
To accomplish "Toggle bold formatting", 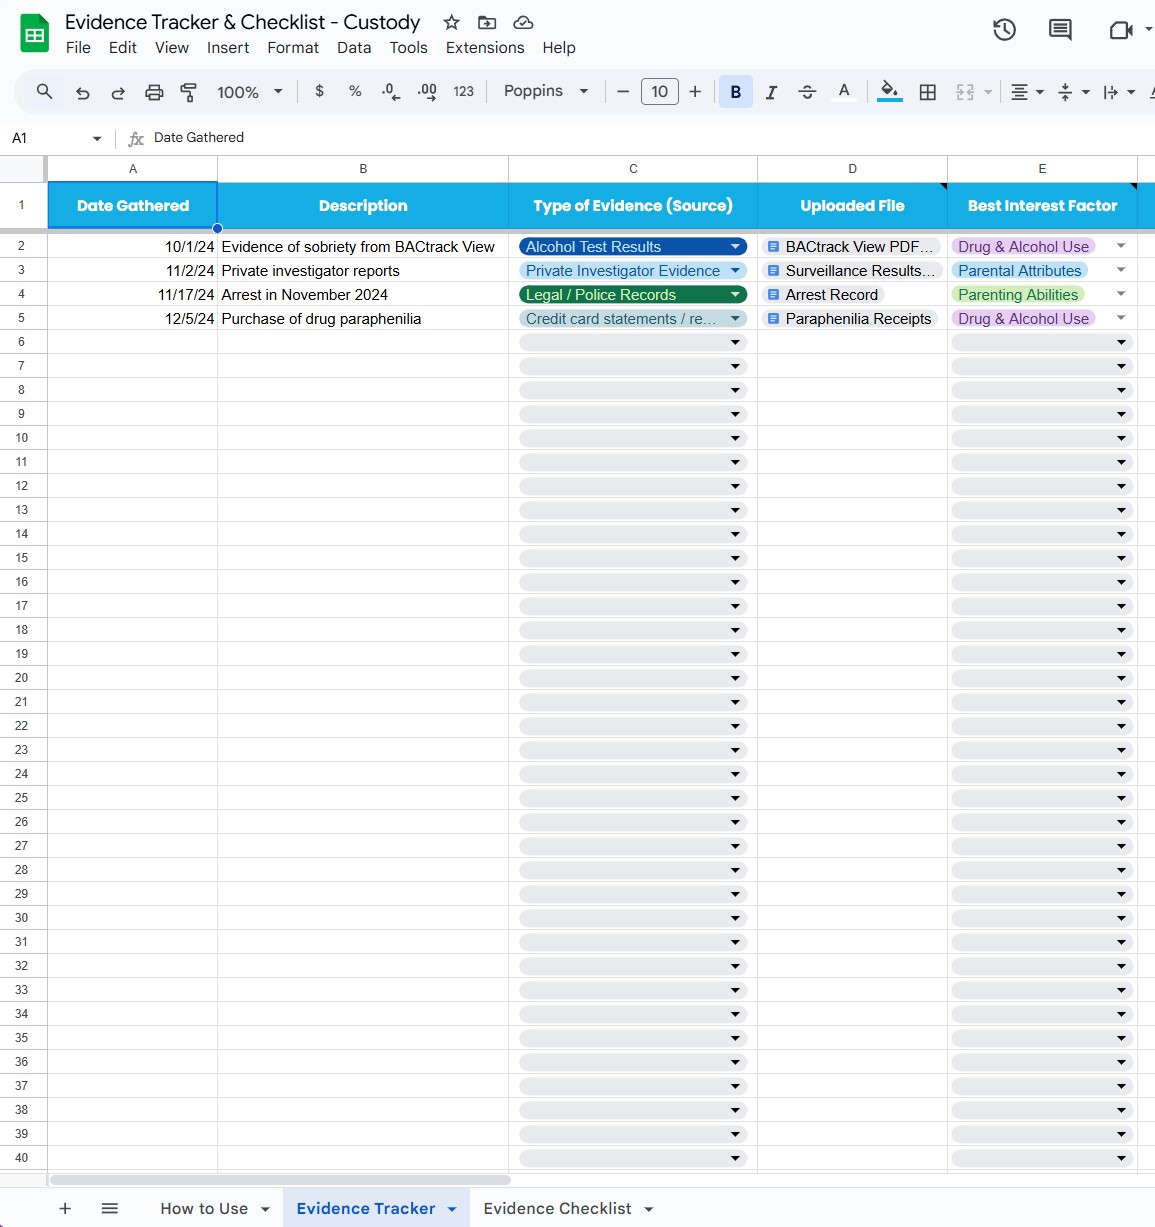I will 736,92.
